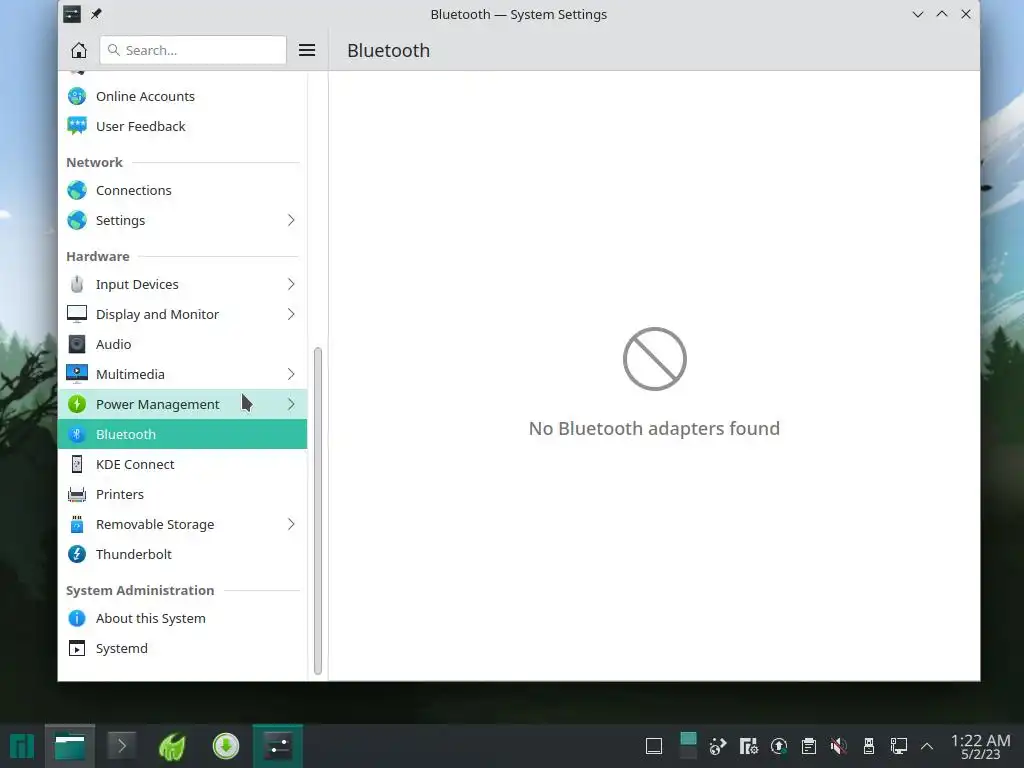Open Display and Monitor category

point(182,314)
